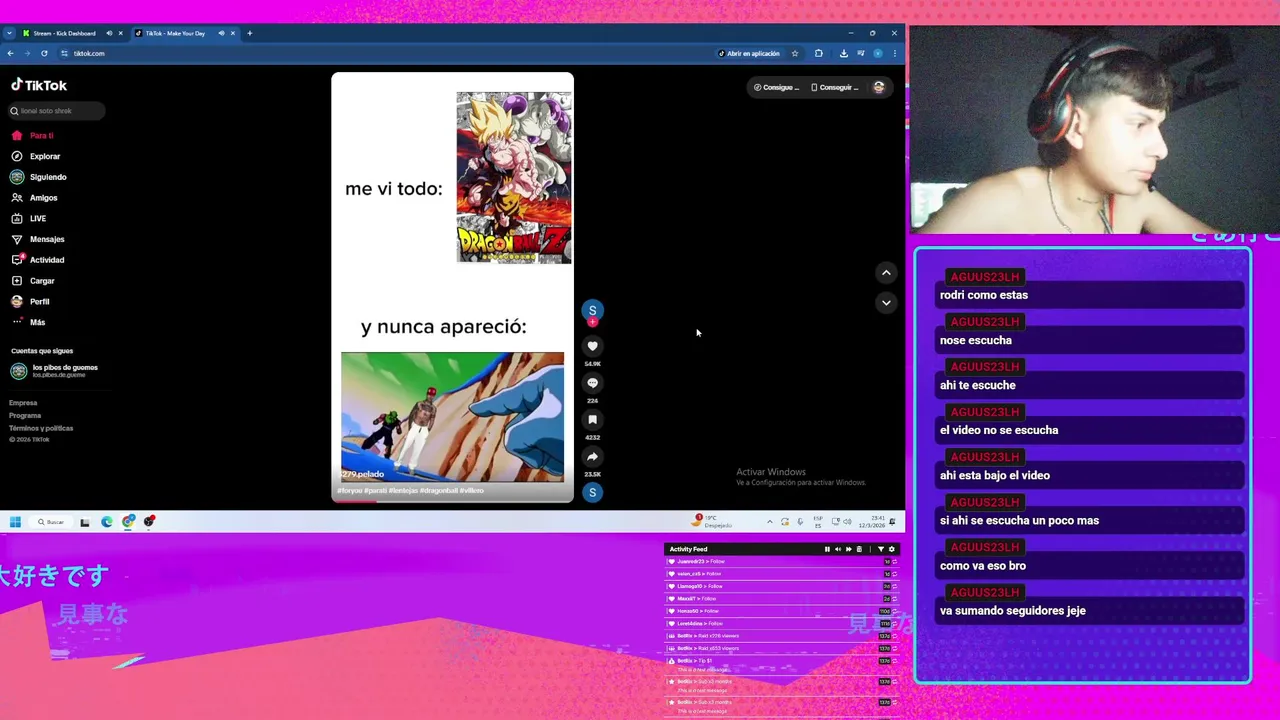Click the TikTok search field
1280x720 pixels.
click(x=57, y=111)
